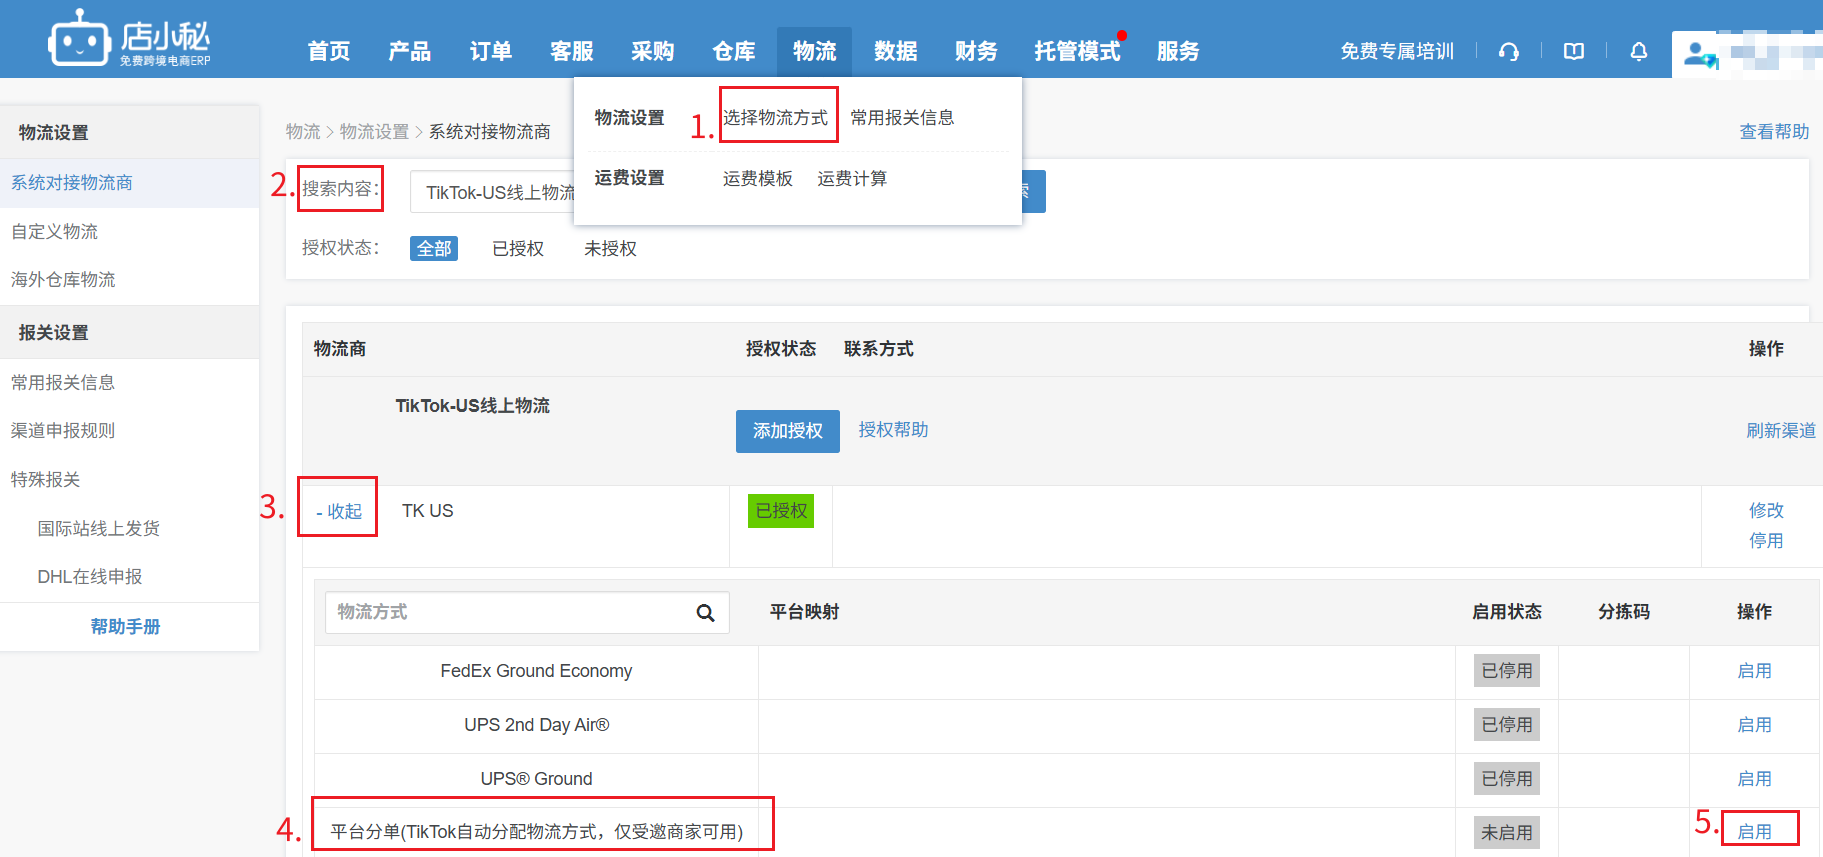
Task: Enable 平台分单 shipping method with 启用
Action: click(1754, 832)
